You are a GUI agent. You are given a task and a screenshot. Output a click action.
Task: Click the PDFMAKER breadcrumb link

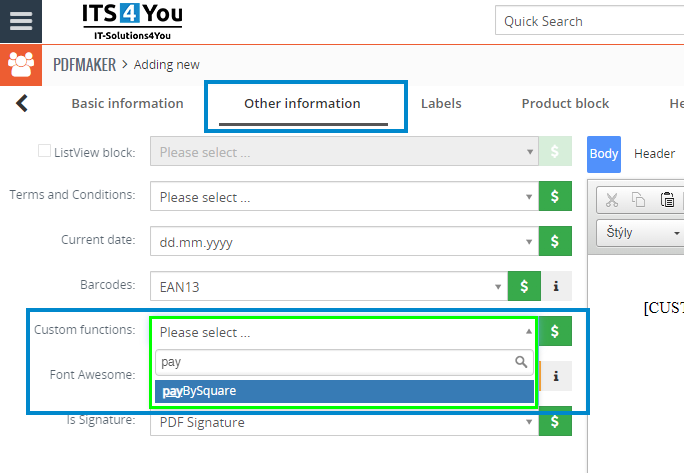click(83, 65)
